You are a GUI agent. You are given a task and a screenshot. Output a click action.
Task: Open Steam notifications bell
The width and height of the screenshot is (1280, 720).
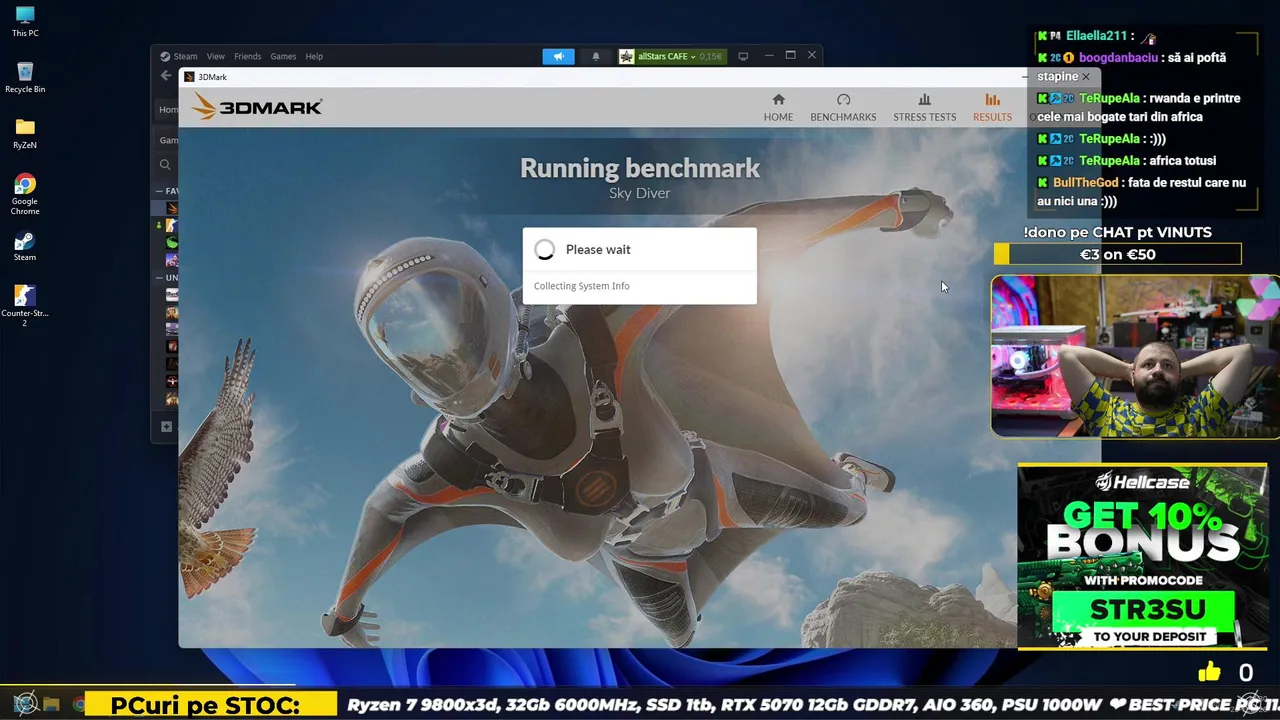(x=595, y=56)
